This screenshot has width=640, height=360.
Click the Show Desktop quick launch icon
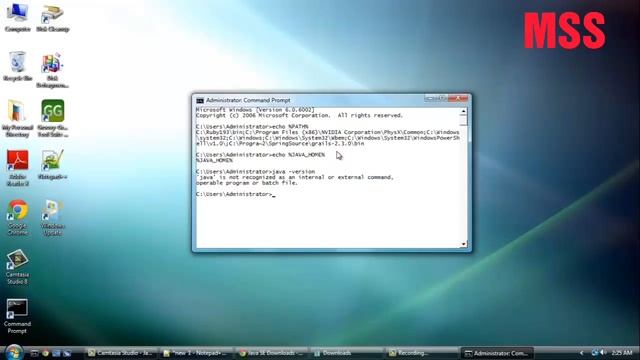pos(35,353)
